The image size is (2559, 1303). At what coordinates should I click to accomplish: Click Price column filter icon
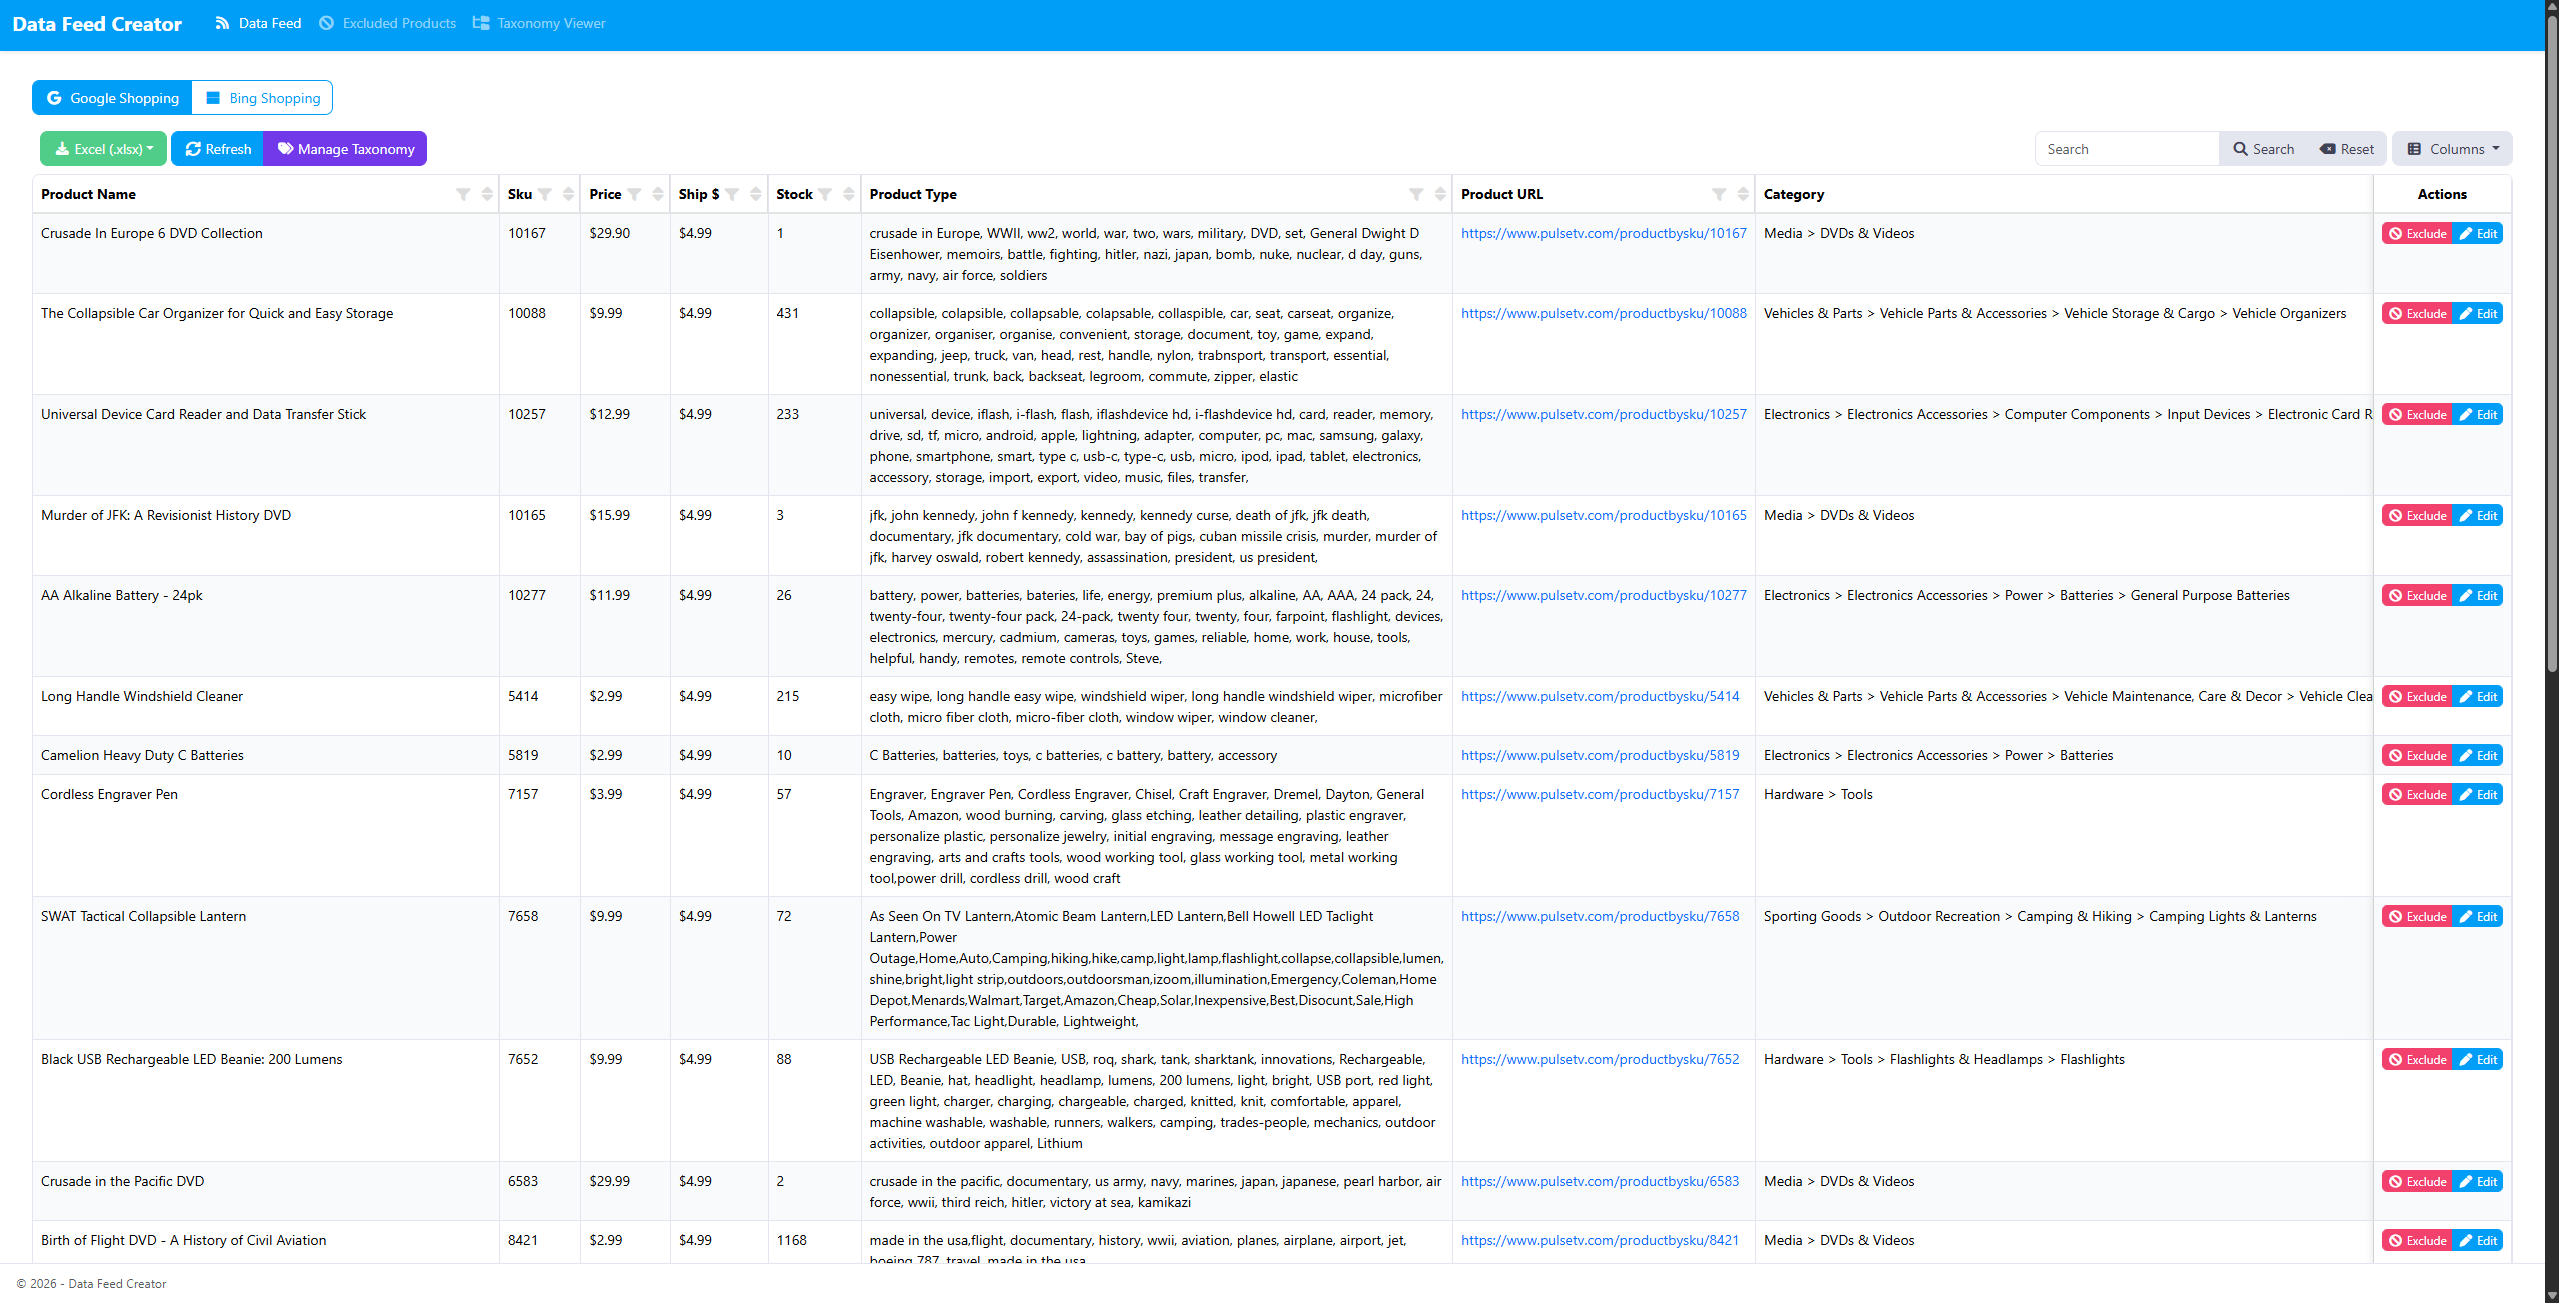pyautogui.click(x=634, y=194)
